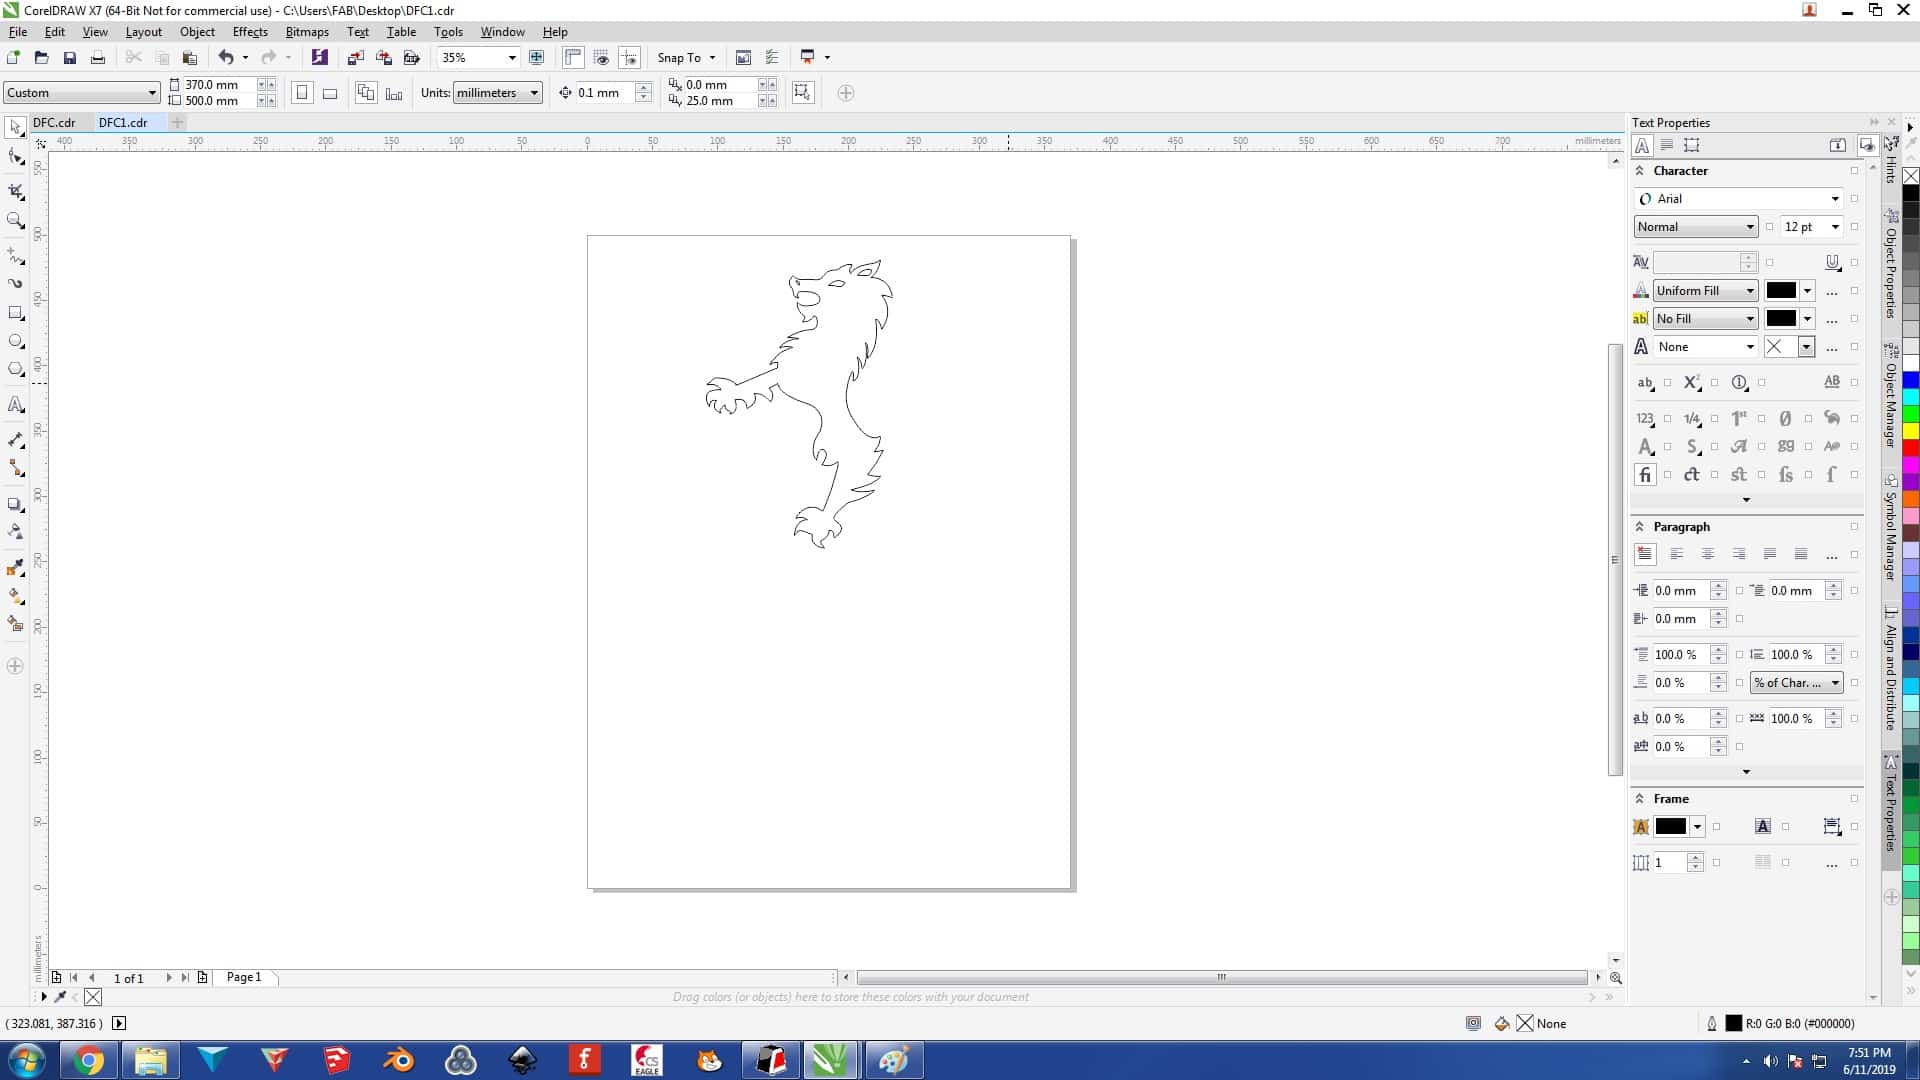Screen dimensions: 1920x1080
Task: Open the Bitmaps menu
Action: pos(306,32)
